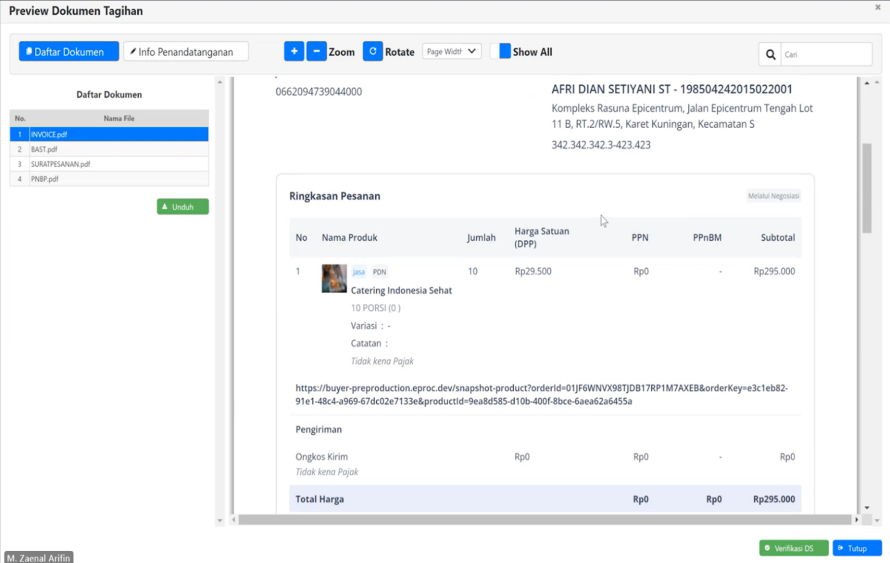This screenshot has height=563, width=890.
Task: Click the Verifikasi DS button
Action: tap(793, 548)
